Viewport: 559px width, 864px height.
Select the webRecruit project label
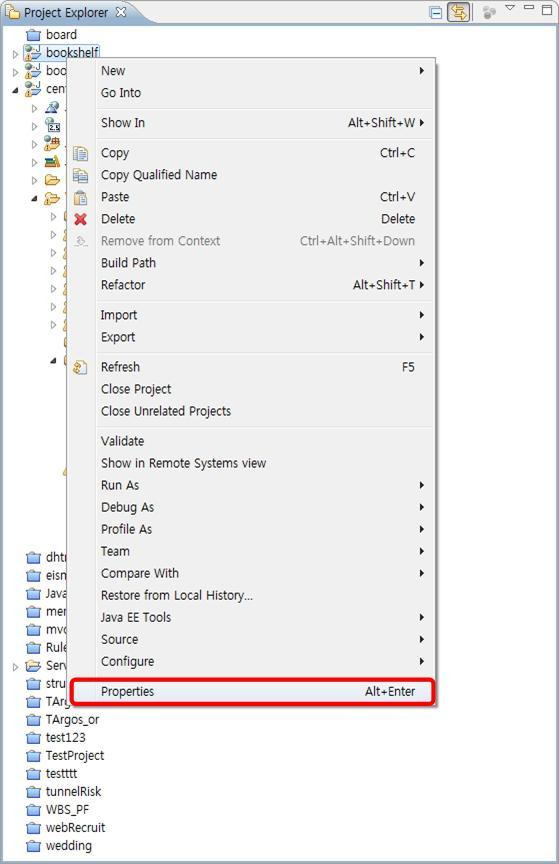point(76,828)
